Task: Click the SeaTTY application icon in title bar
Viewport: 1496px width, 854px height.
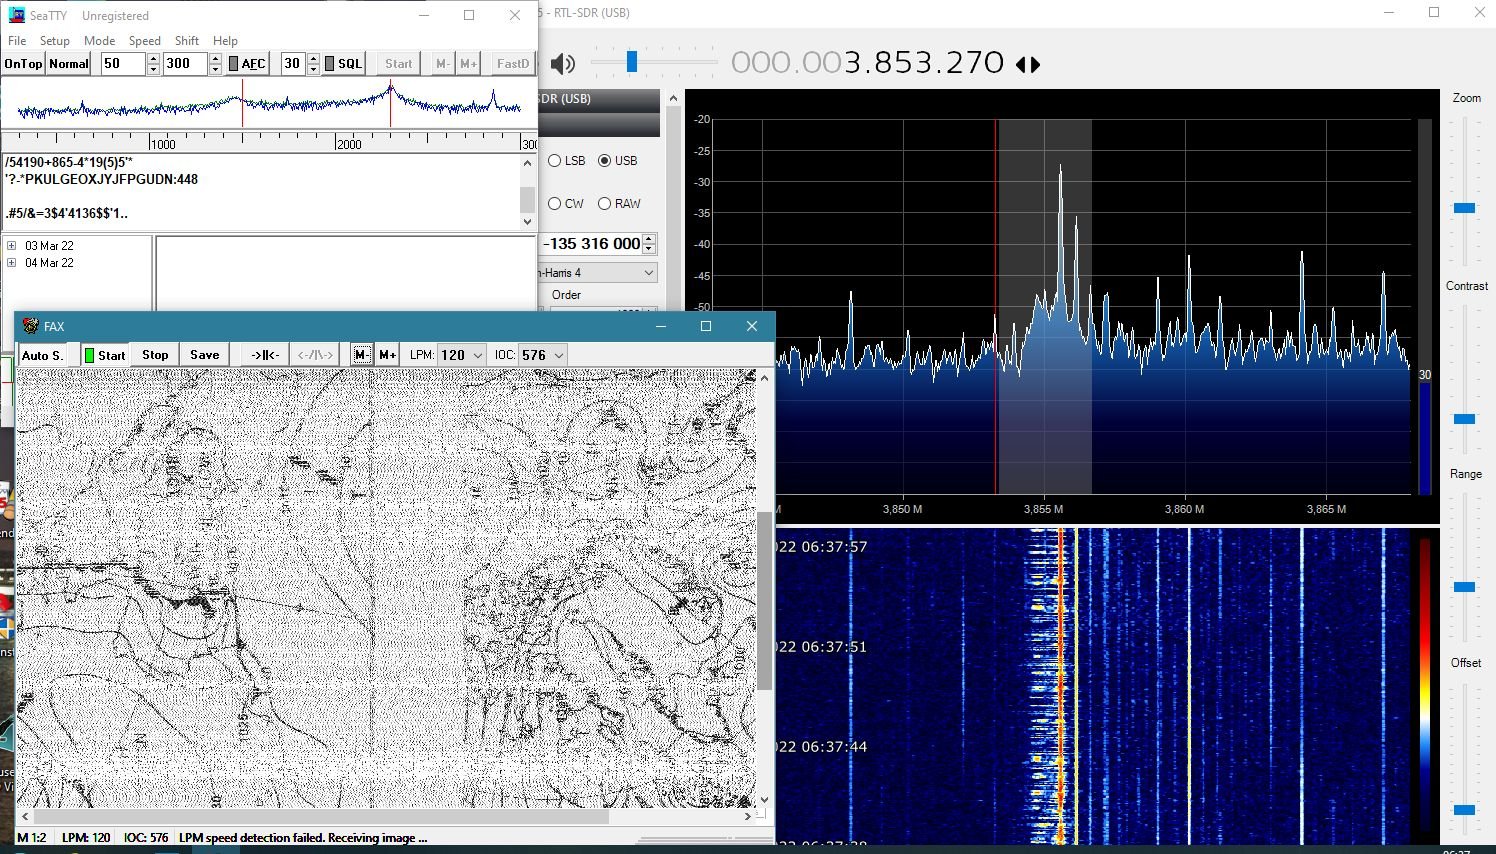Action: (x=17, y=15)
